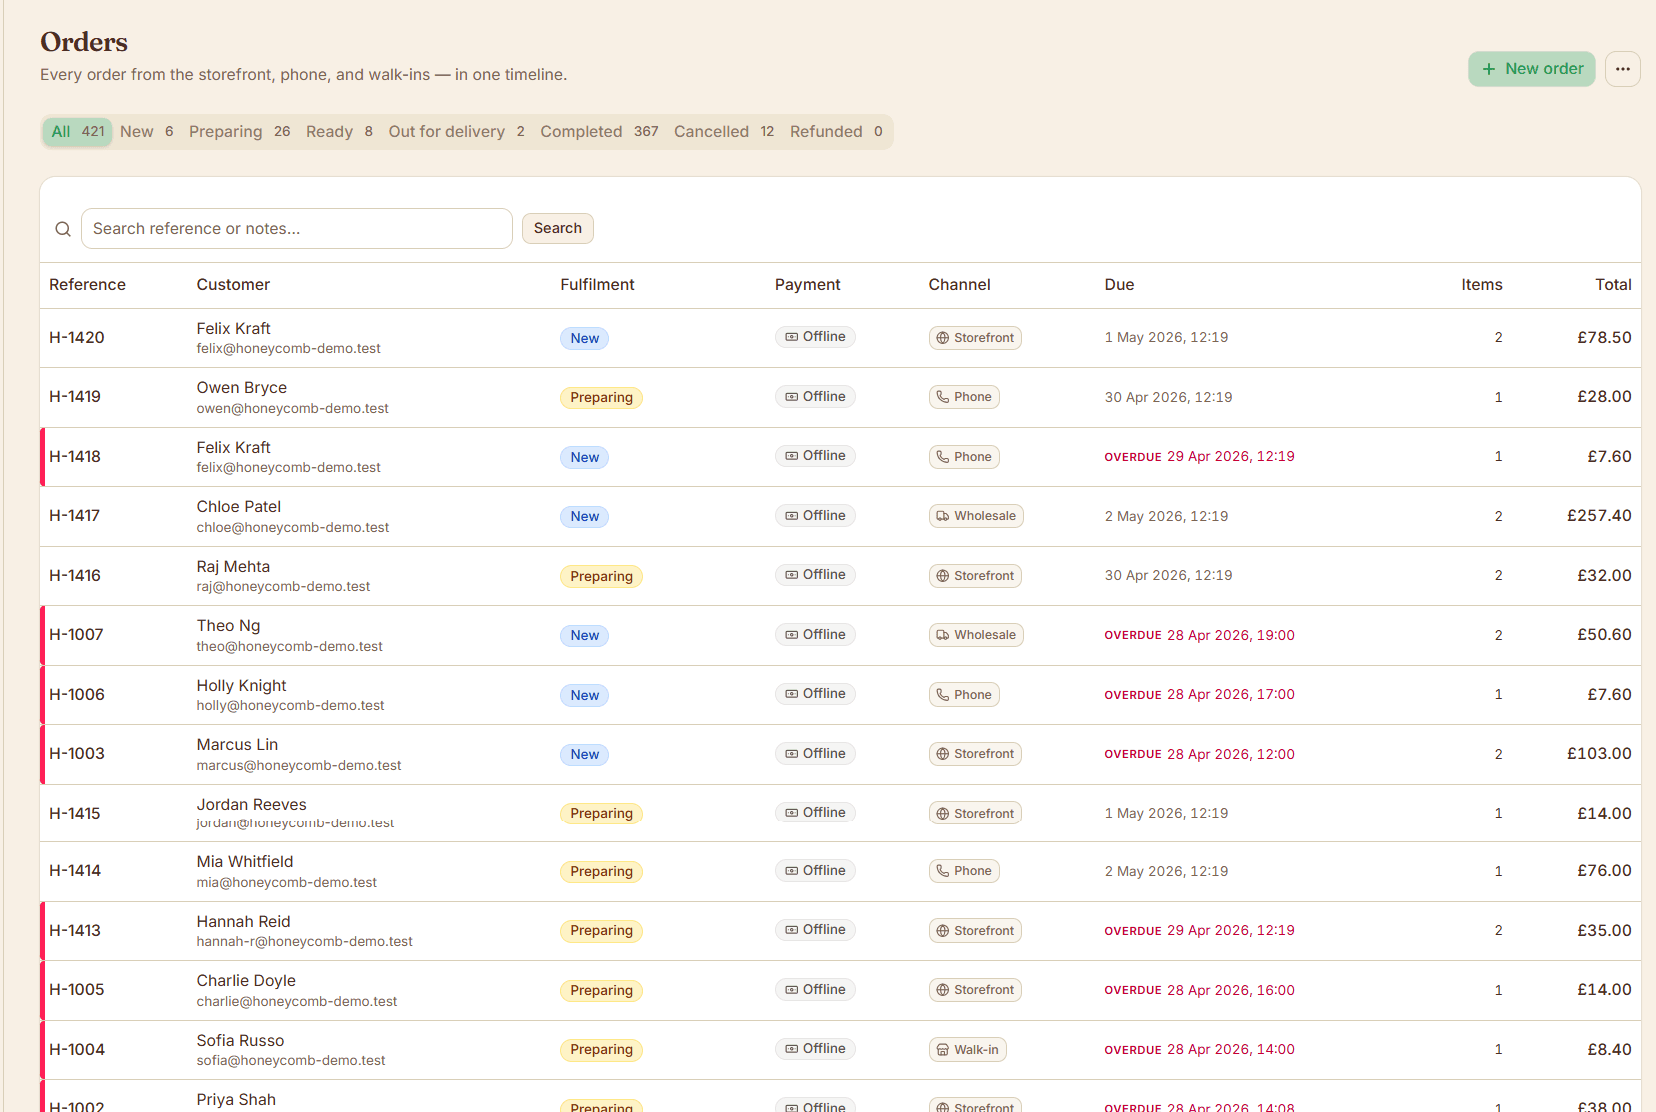This screenshot has height=1112, width=1656.
Task: Open order reference H-1418
Action: 75,457
